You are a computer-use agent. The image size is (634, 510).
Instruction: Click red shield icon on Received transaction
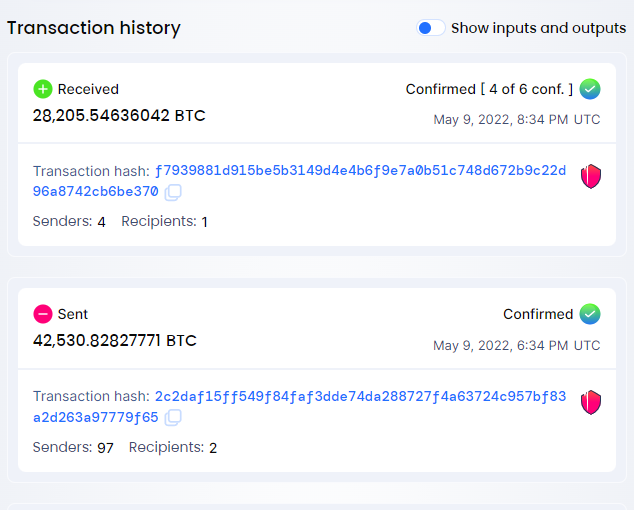click(x=591, y=176)
